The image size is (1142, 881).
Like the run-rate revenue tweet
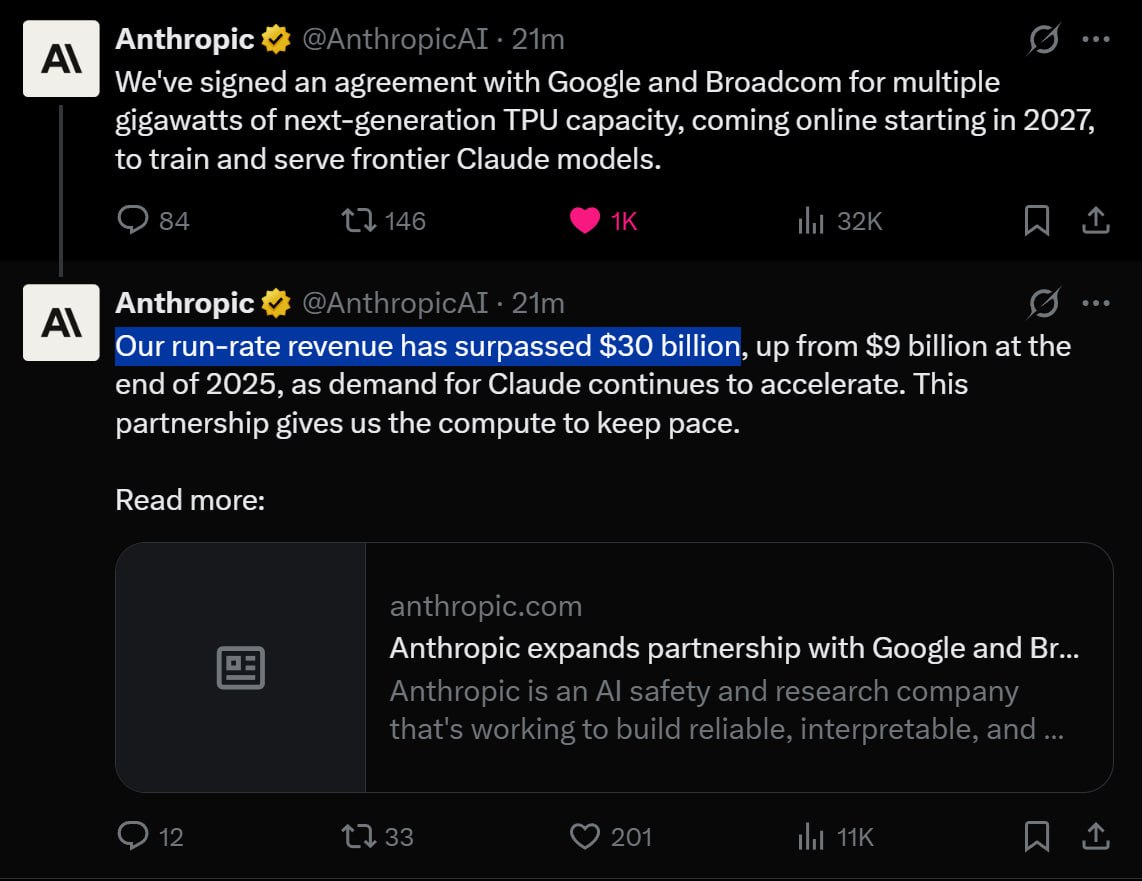tap(585, 836)
